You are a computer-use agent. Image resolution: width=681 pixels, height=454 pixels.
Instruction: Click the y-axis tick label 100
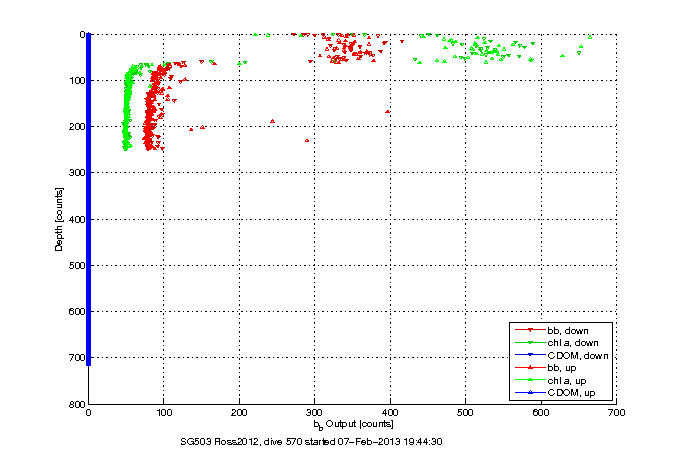point(77,80)
